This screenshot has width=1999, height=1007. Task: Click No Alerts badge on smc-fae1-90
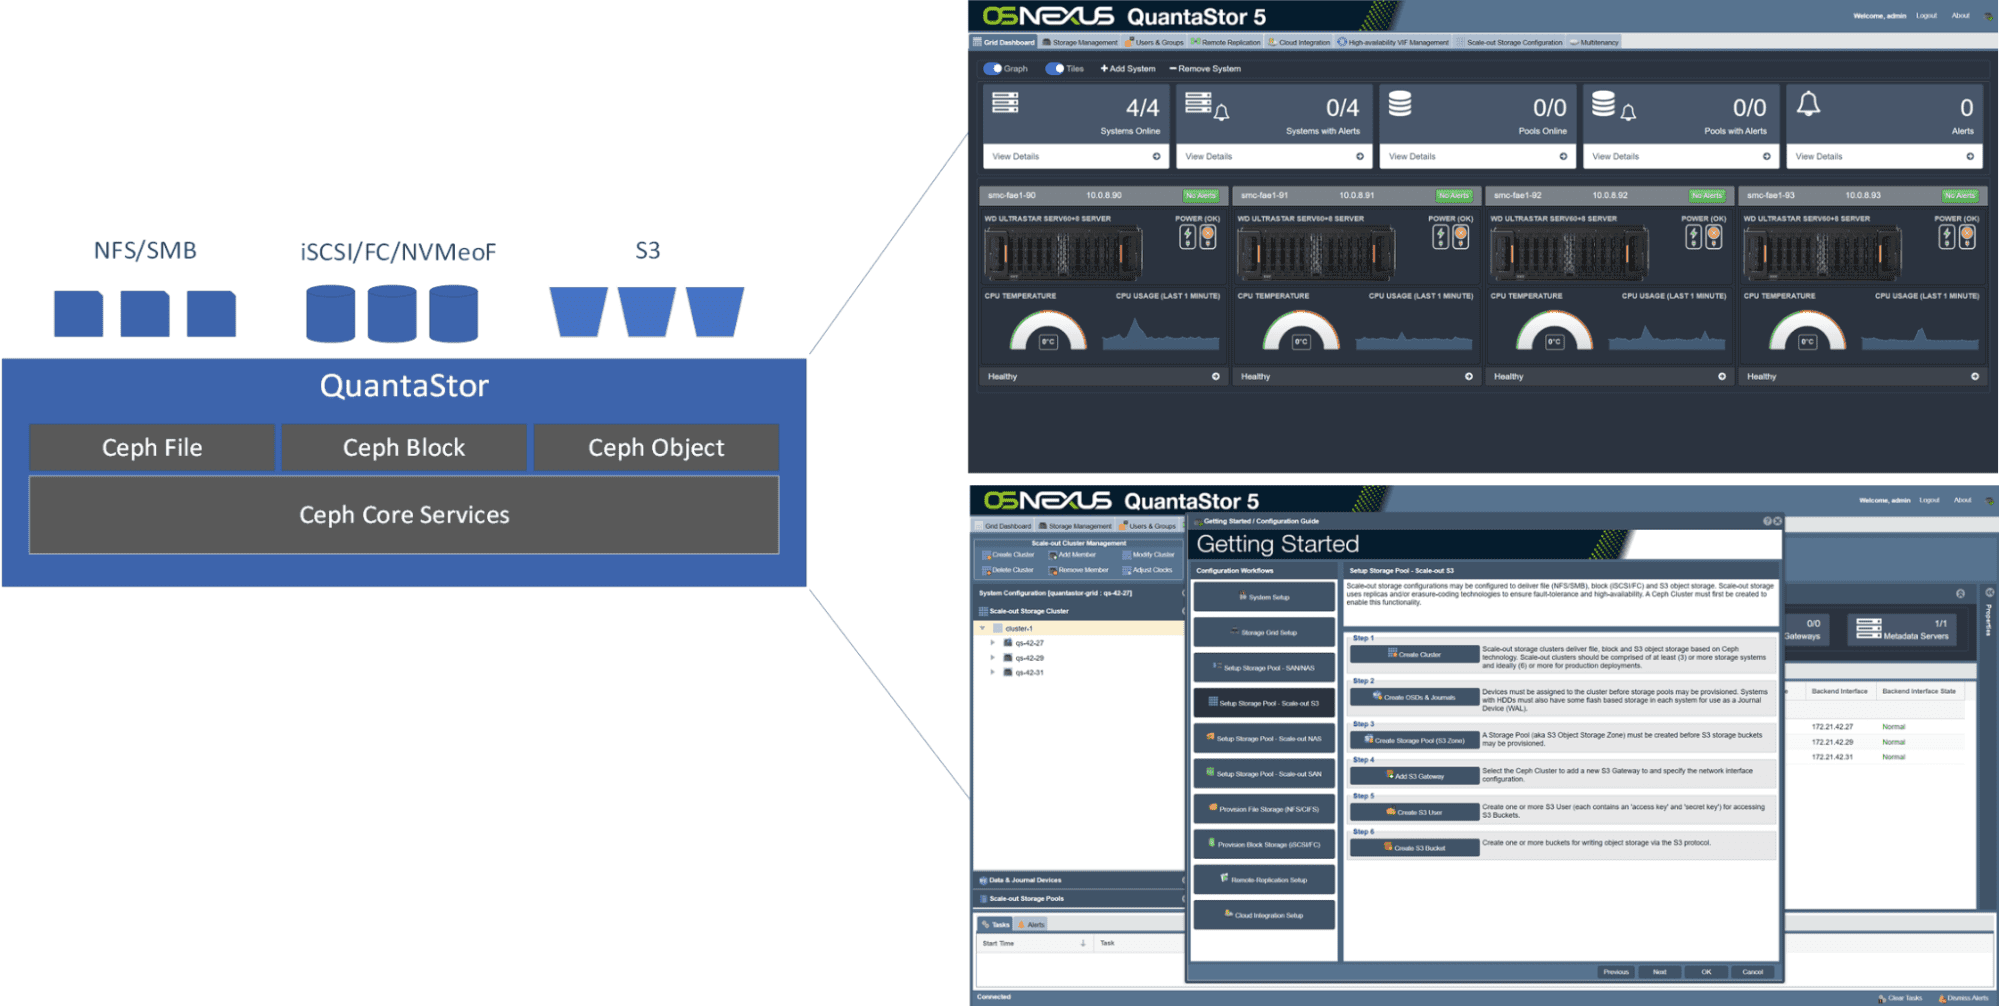1201,195
